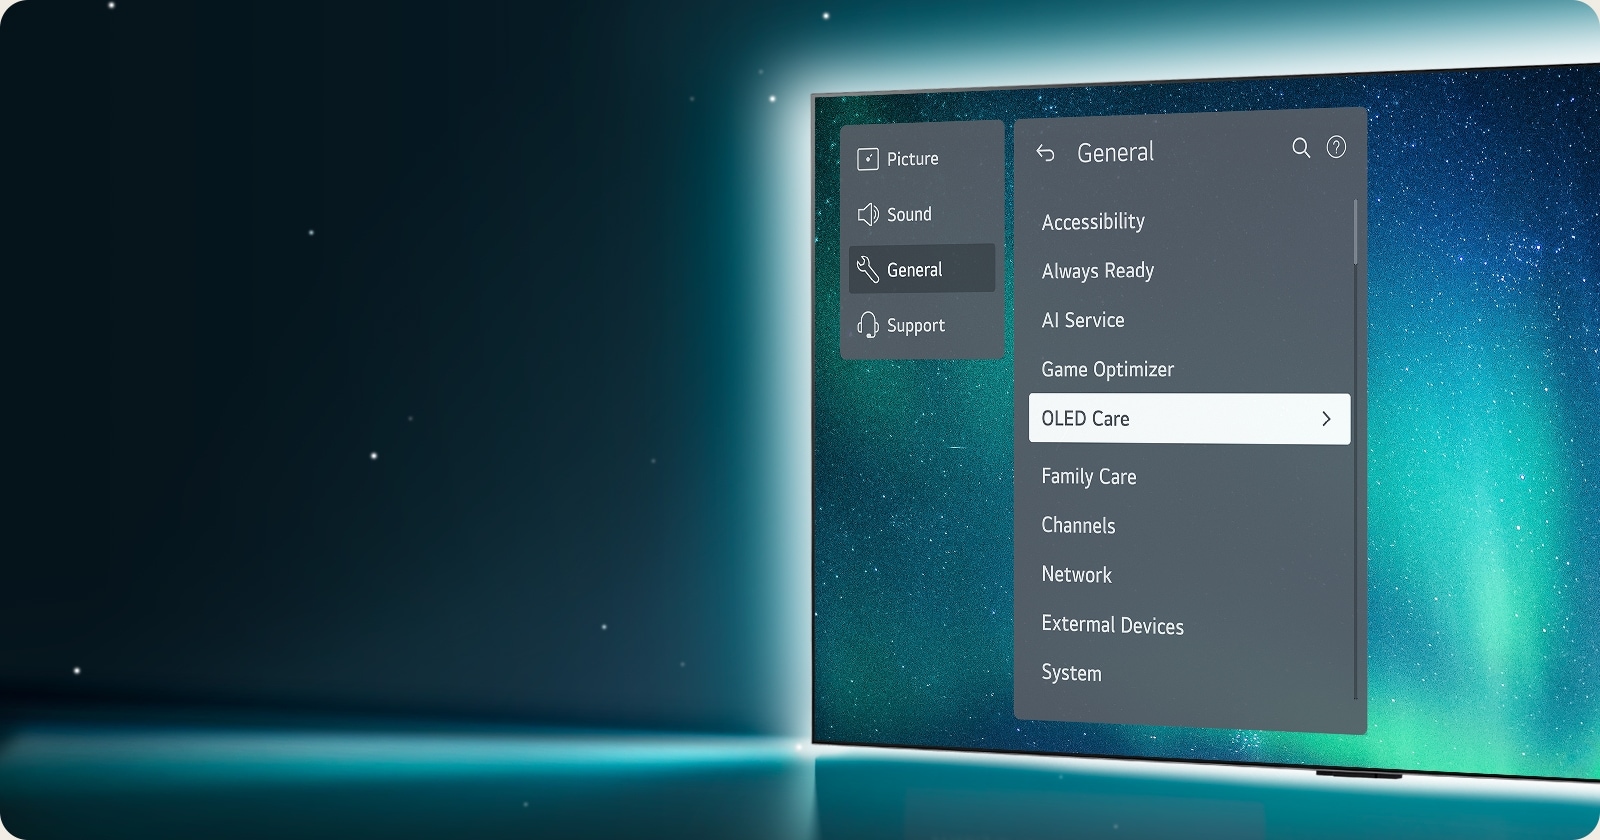1600x840 pixels.
Task: Open the search magnifier icon
Action: [x=1301, y=148]
